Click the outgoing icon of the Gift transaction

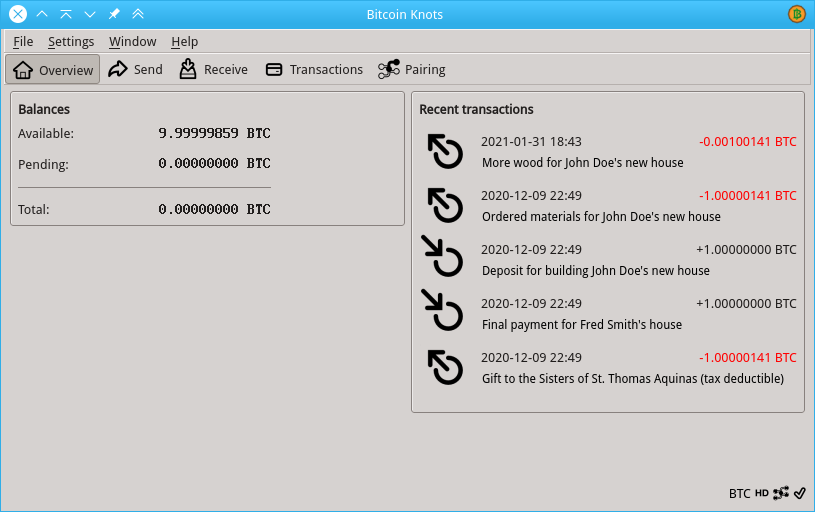tap(444, 368)
